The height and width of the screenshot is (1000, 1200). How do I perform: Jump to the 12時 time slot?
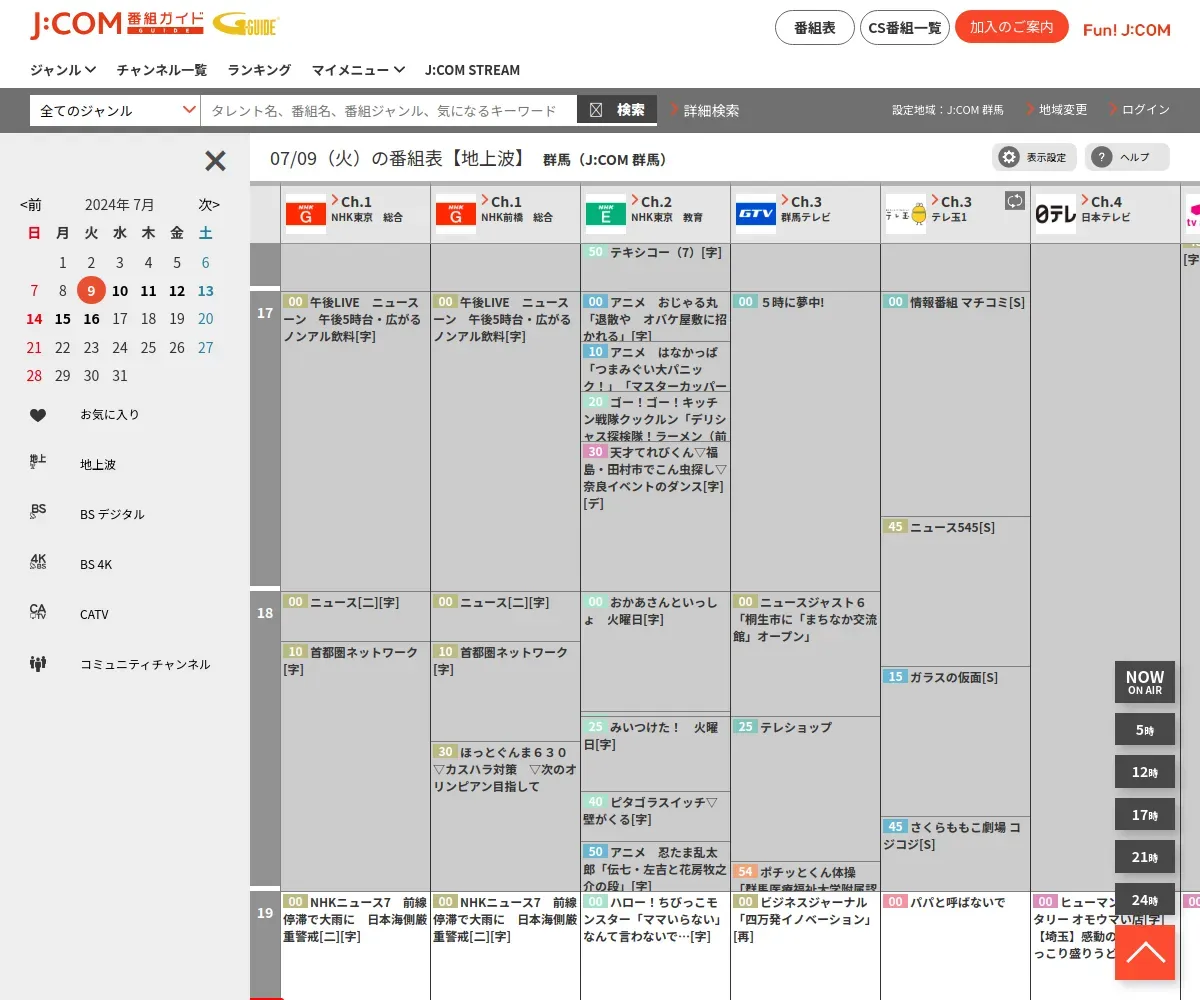point(1145,772)
